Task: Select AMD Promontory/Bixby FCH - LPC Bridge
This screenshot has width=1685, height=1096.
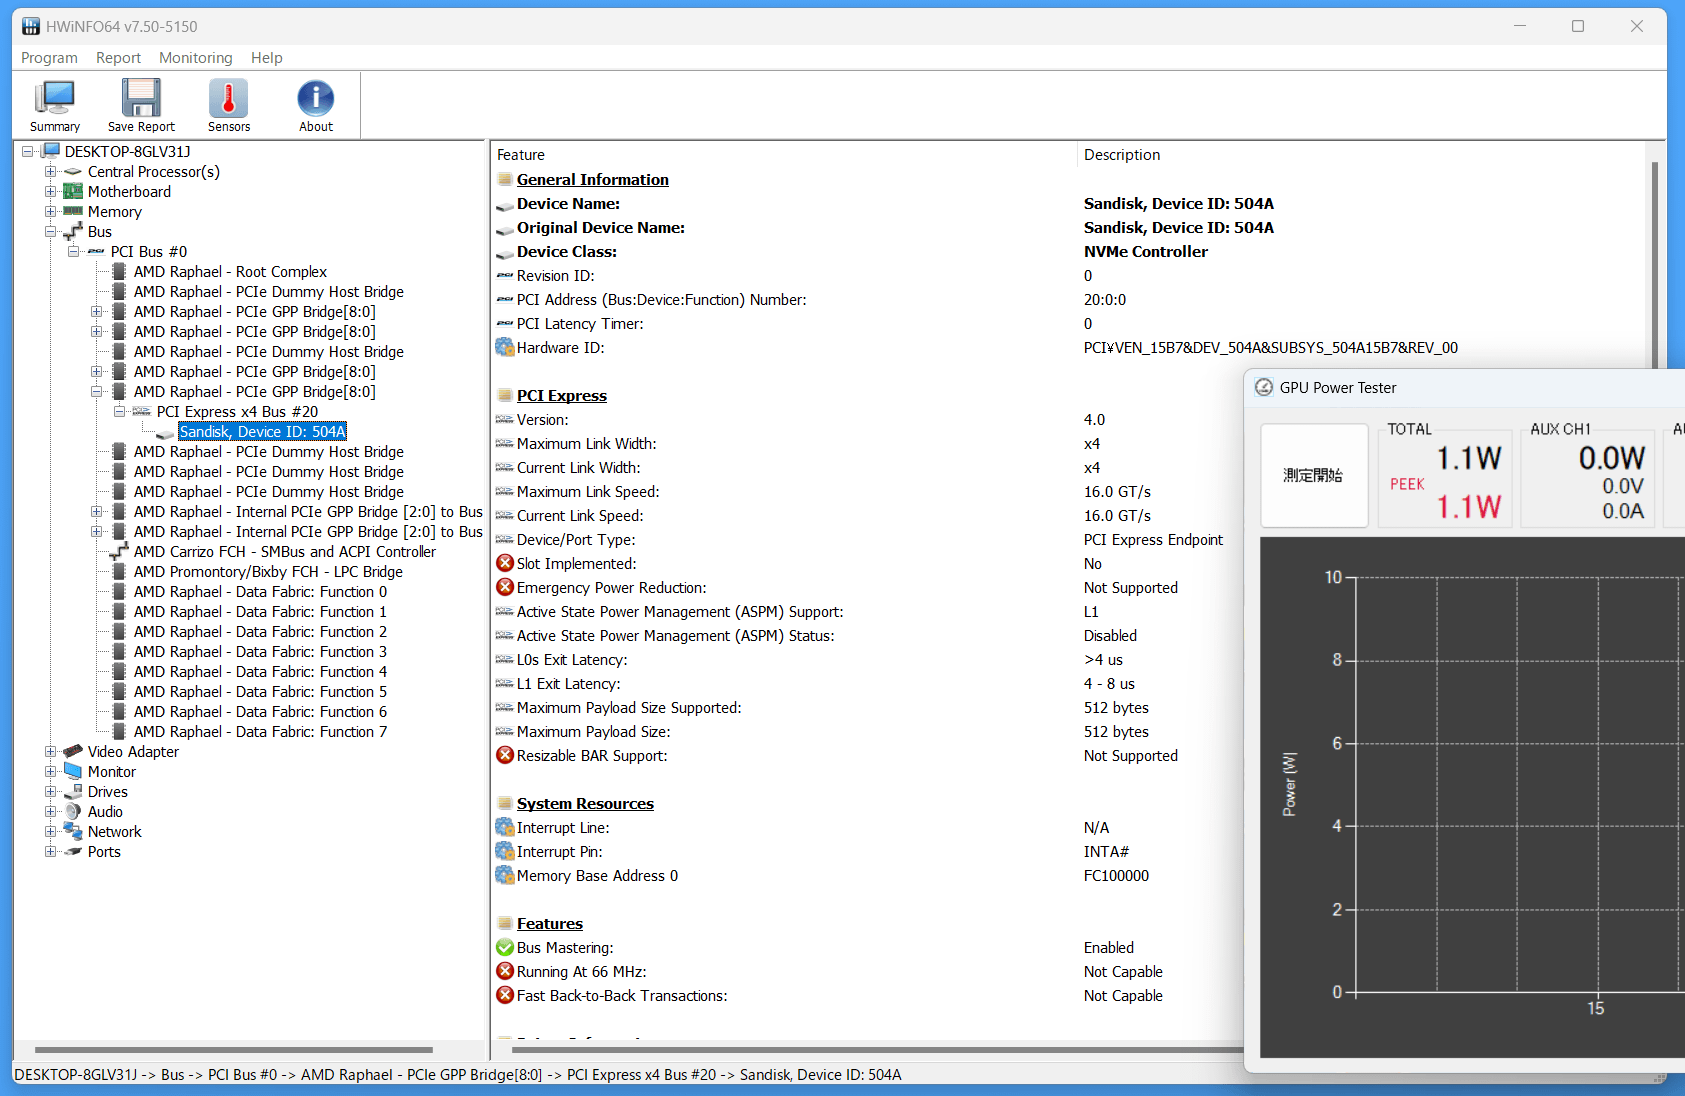Action: (x=268, y=571)
